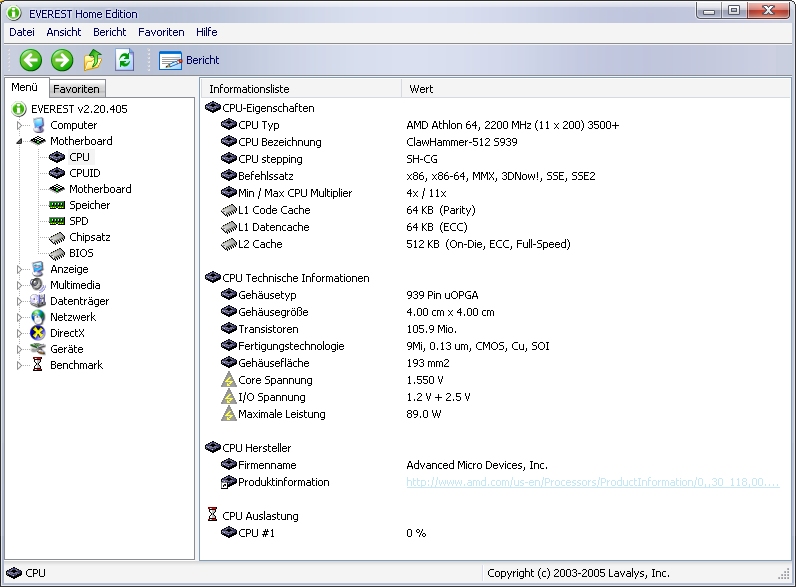The height and width of the screenshot is (587, 796).
Task: Open the Bericht menu in menu bar
Action: point(110,32)
